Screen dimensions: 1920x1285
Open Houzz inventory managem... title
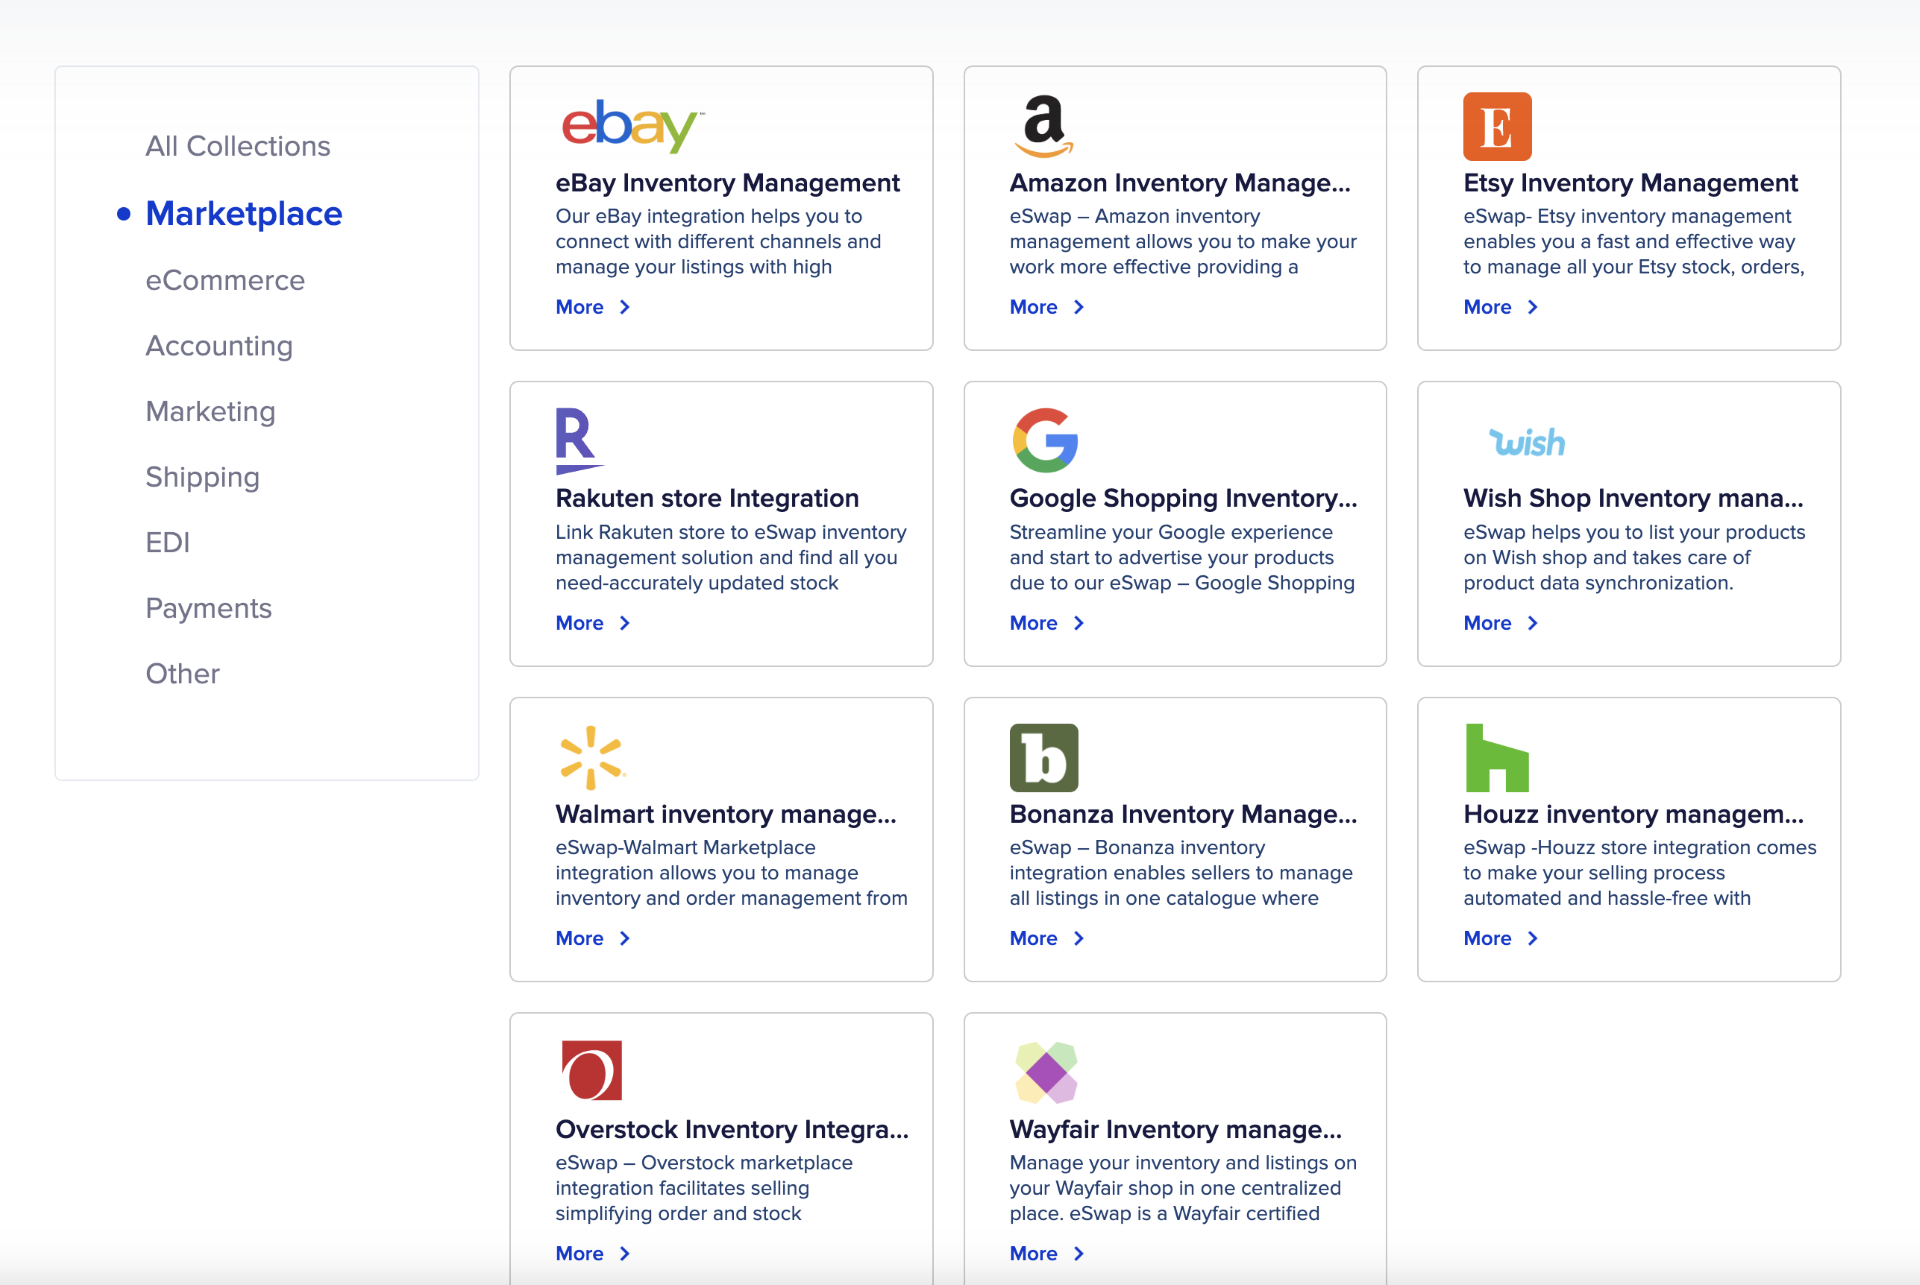pos(1633,814)
